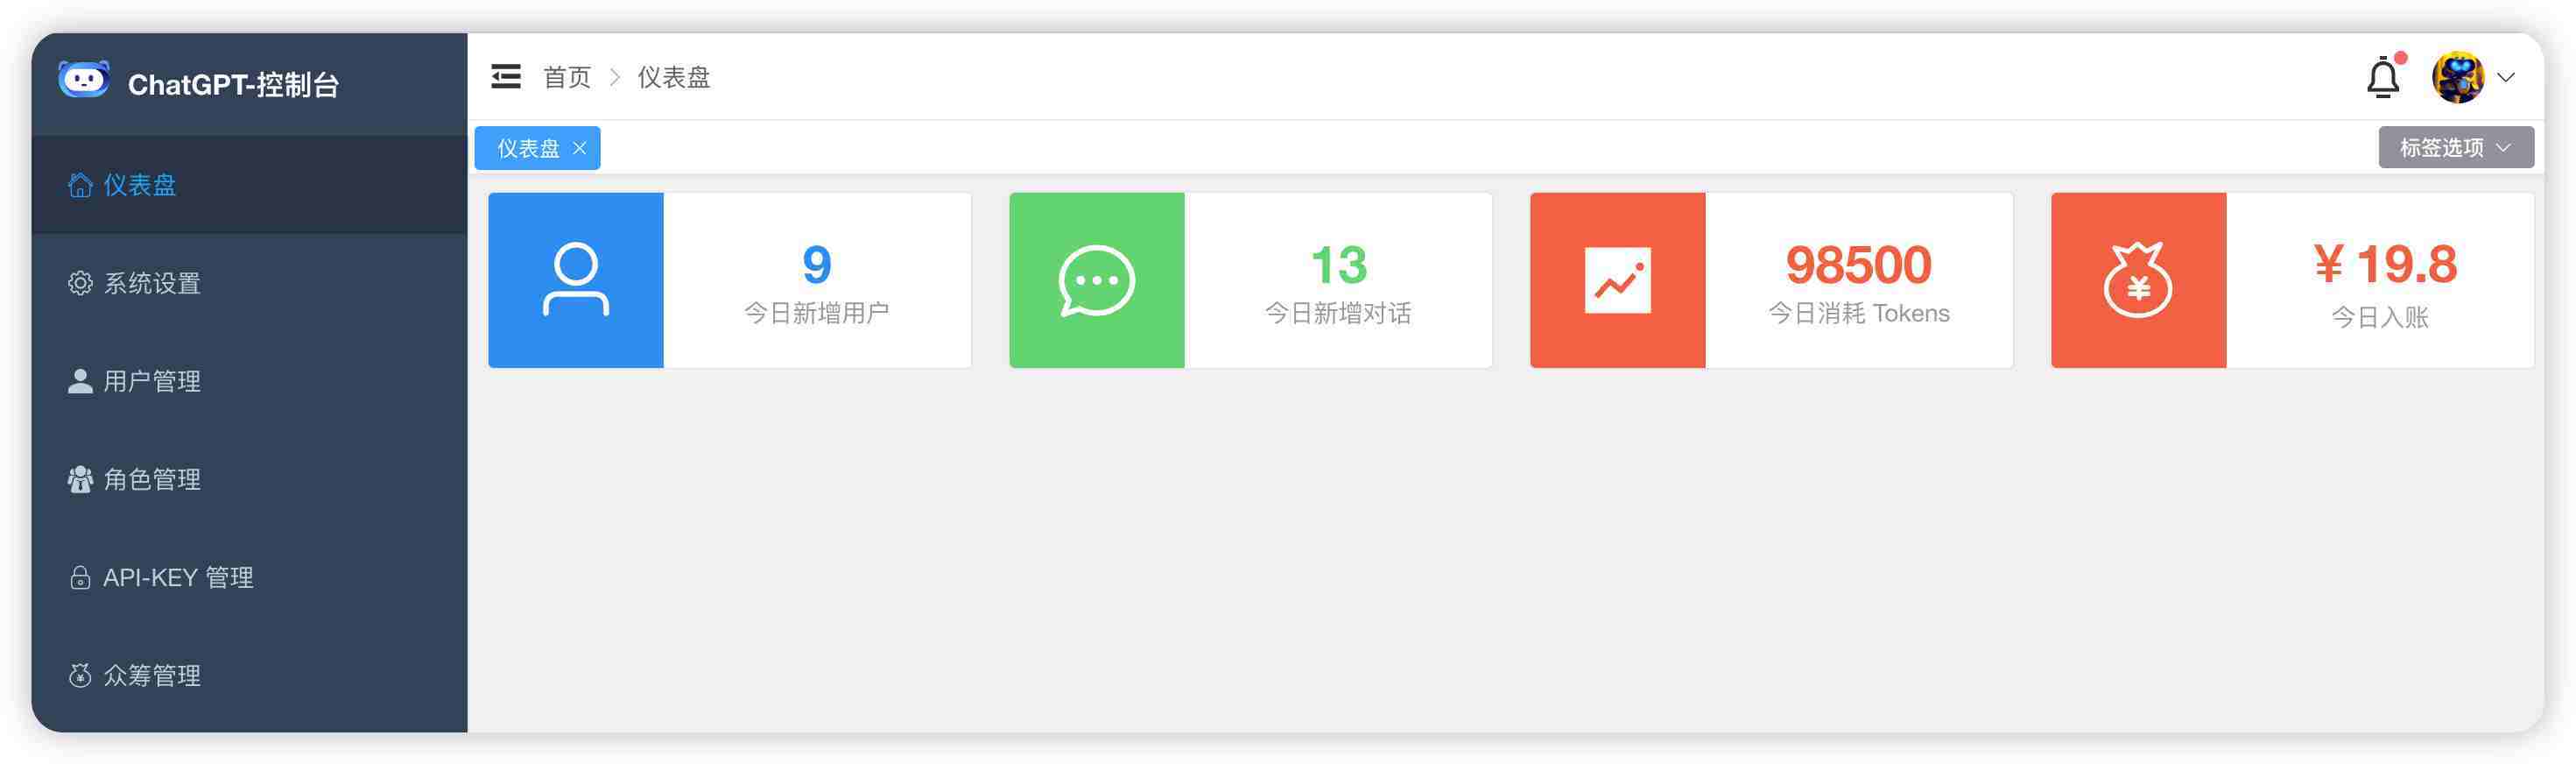Collapse sidebar with the hamburger fold icon
The image size is (2576, 764).
tap(506, 77)
